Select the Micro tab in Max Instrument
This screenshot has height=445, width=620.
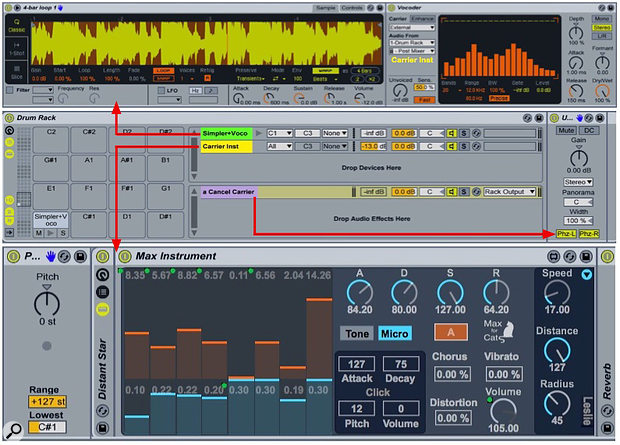pyautogui.click(x=394, y=333)
